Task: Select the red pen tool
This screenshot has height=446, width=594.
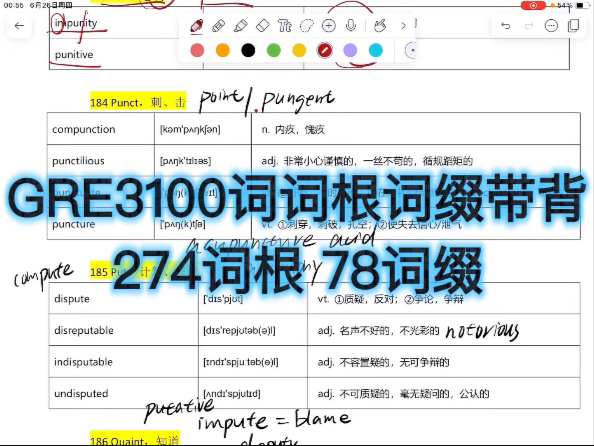Action: click(x=196, y=26)
